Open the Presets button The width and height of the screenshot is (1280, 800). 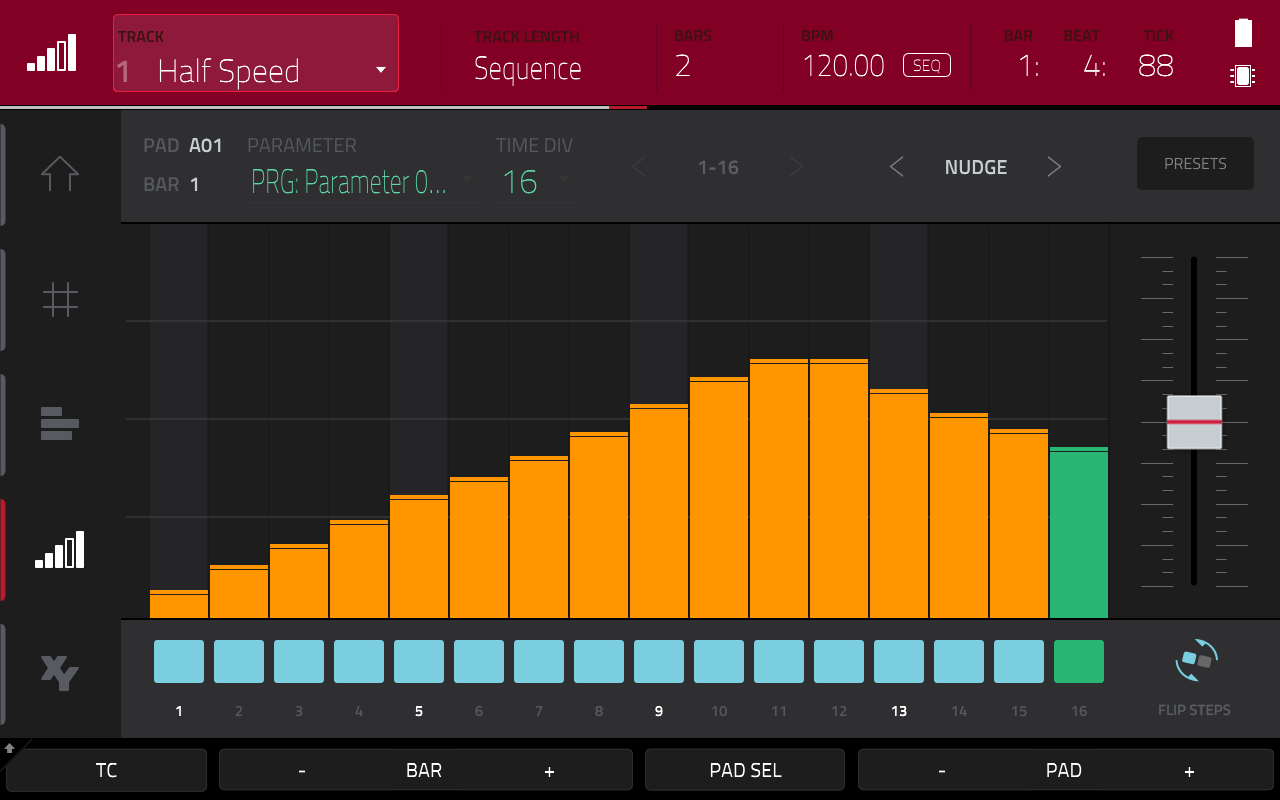point(1195,164)
